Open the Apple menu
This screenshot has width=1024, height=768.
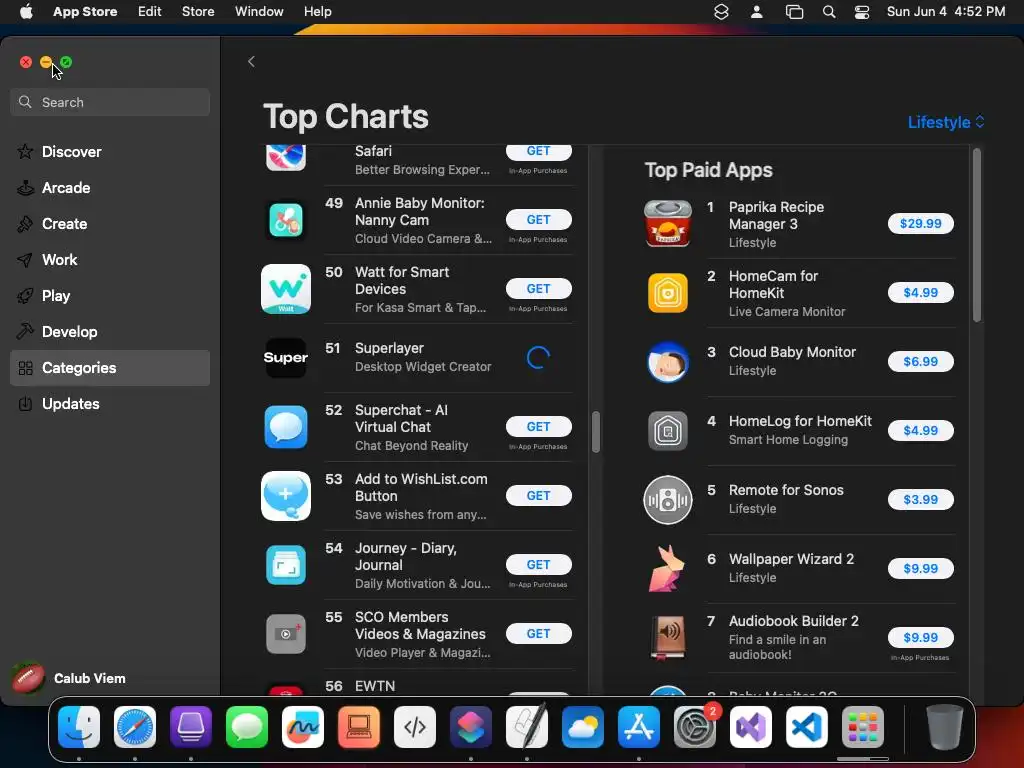[x=26, y=11]
